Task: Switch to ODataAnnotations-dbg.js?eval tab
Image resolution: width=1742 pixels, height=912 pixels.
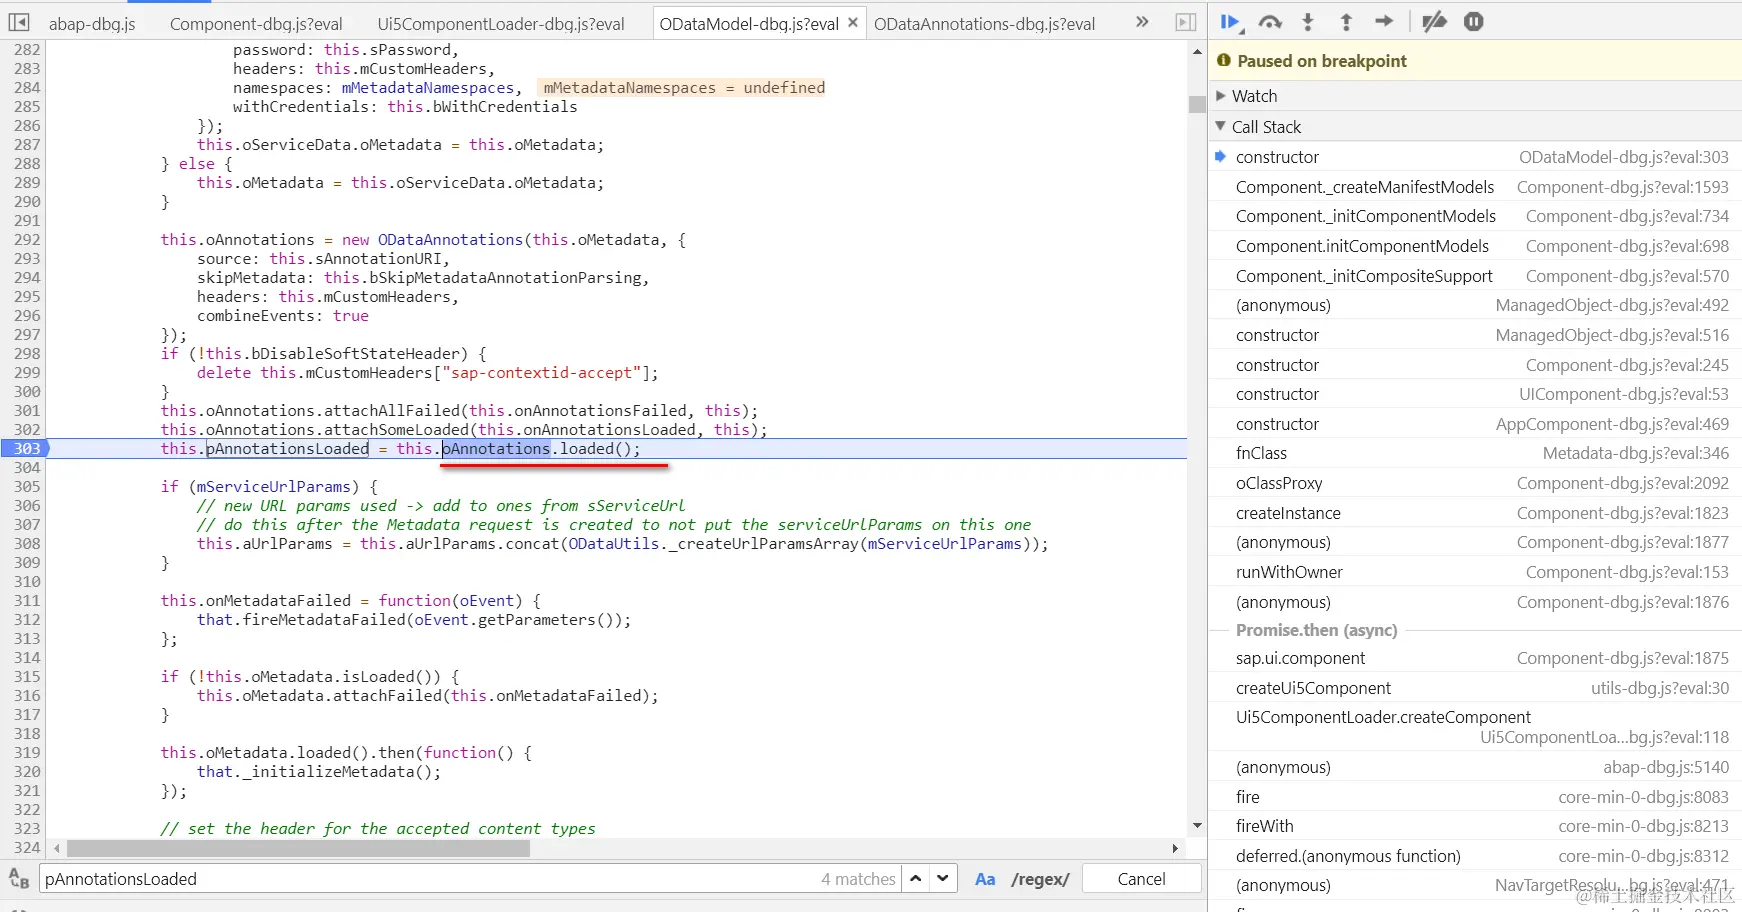Action: (985, 24)
